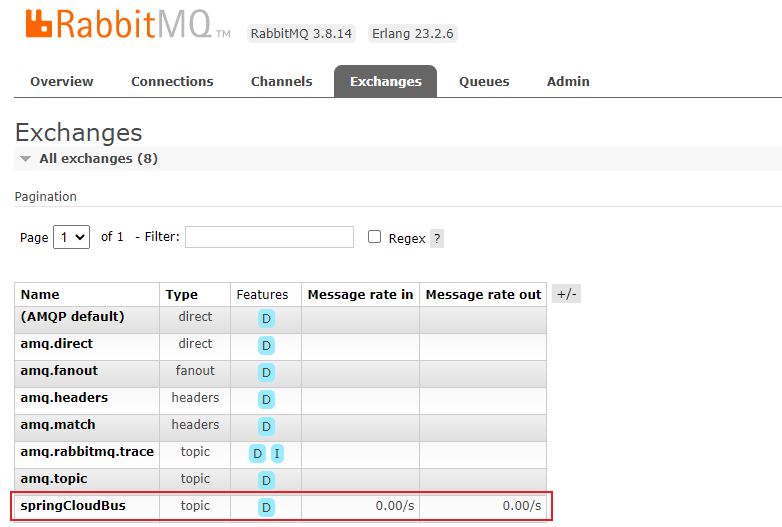Click the RabbitMQ logo
This screenshot has height=527, width=782.
pyautogui.click(x=128, y=25)
